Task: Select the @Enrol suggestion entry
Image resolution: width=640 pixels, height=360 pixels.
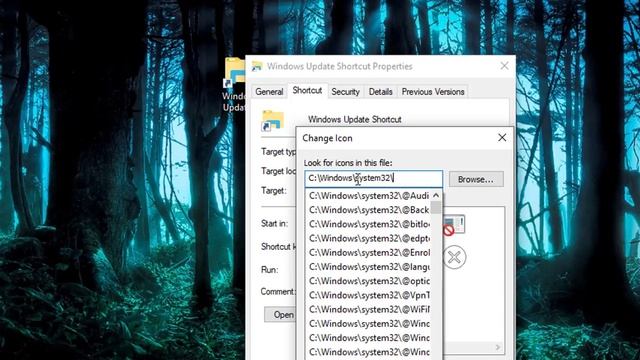Action: pos(369,253)
